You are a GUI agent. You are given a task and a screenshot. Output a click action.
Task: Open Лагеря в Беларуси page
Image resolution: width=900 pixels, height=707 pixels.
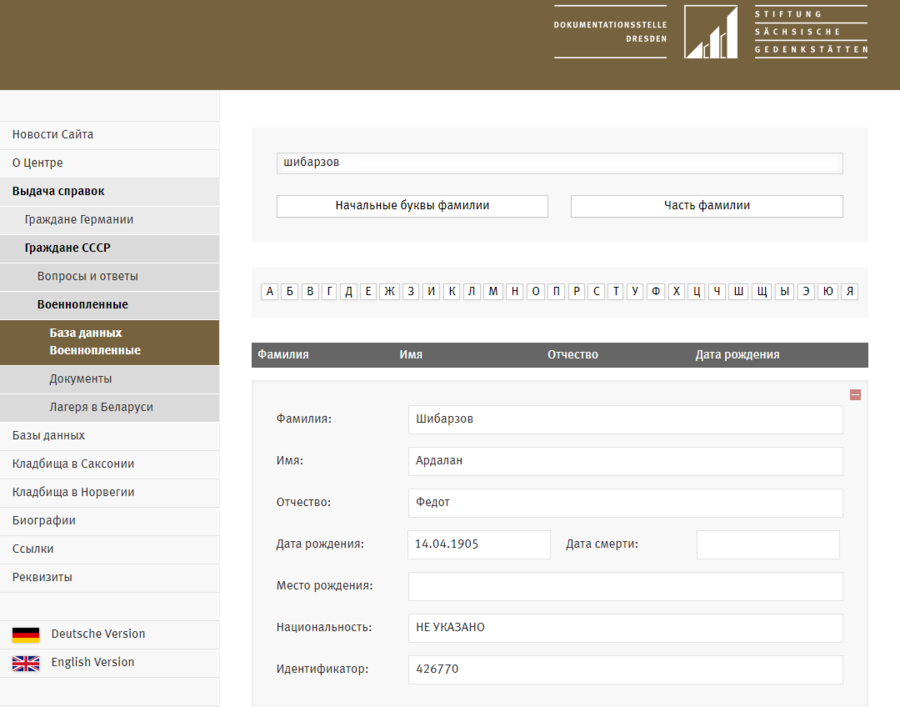110,407
